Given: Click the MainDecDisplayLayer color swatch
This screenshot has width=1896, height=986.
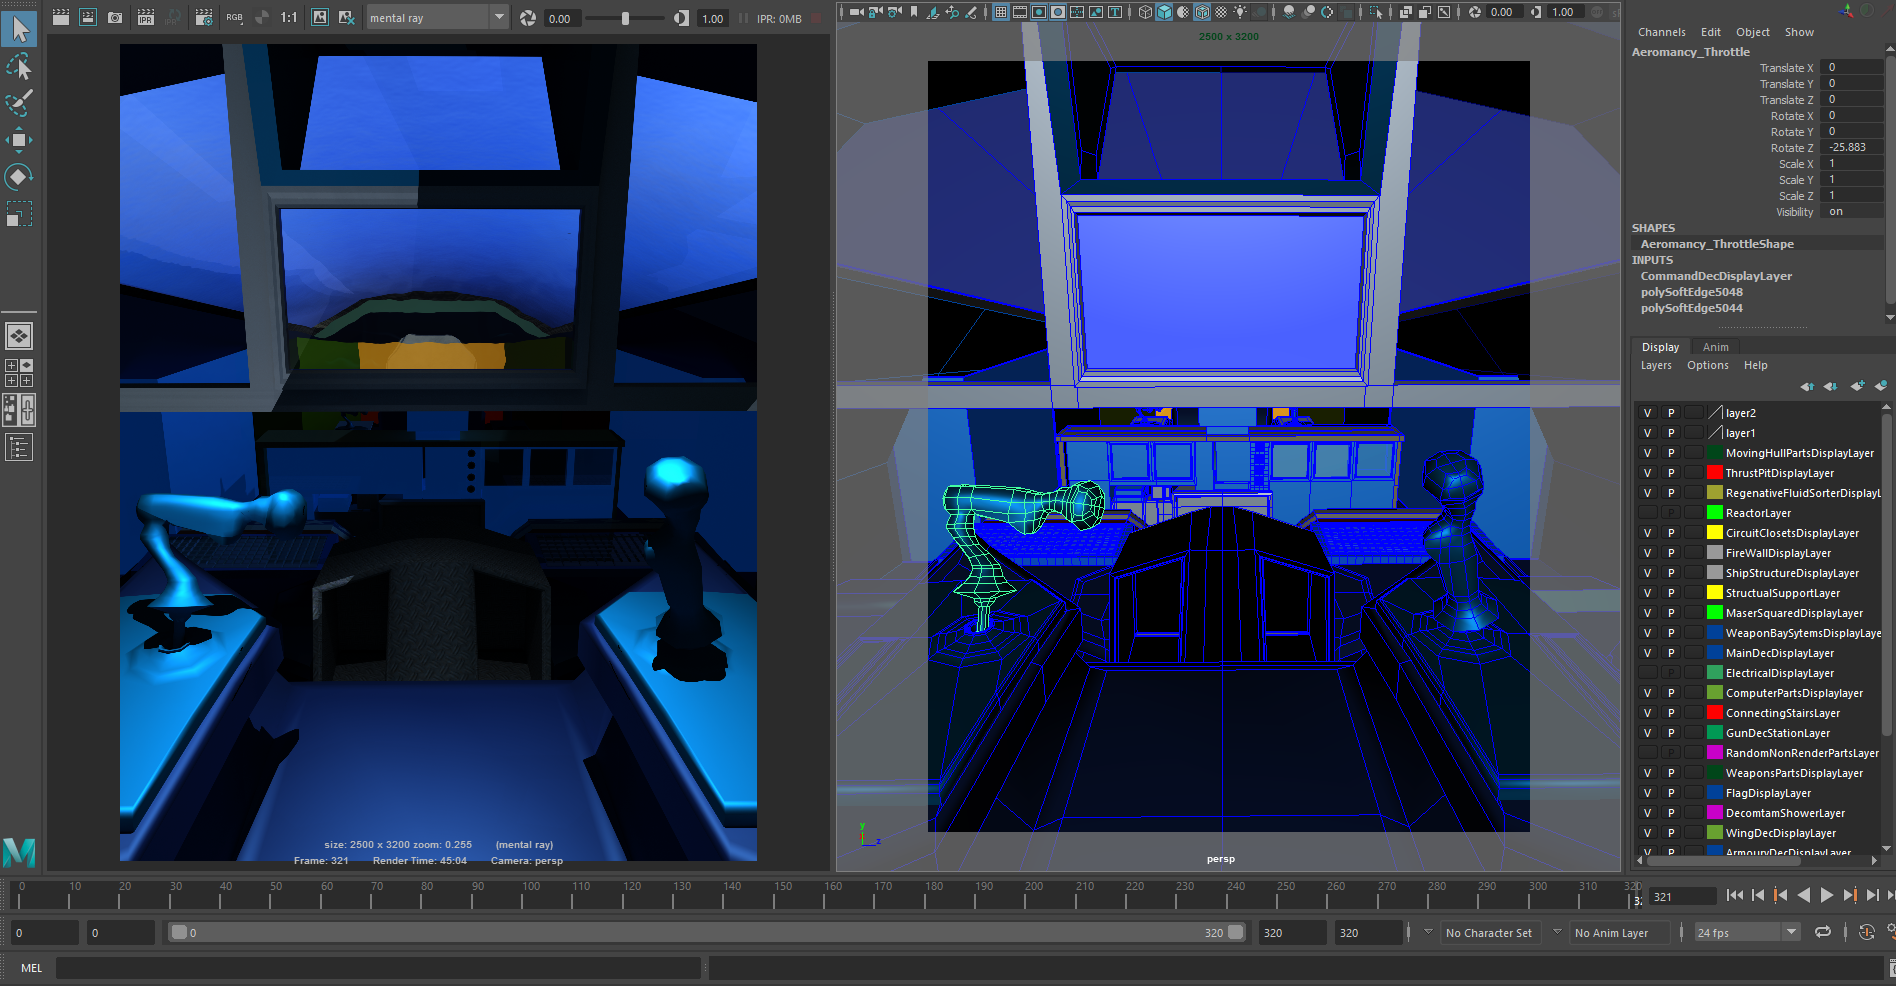Looking at the screenshot, I should tap(1715, 653).
